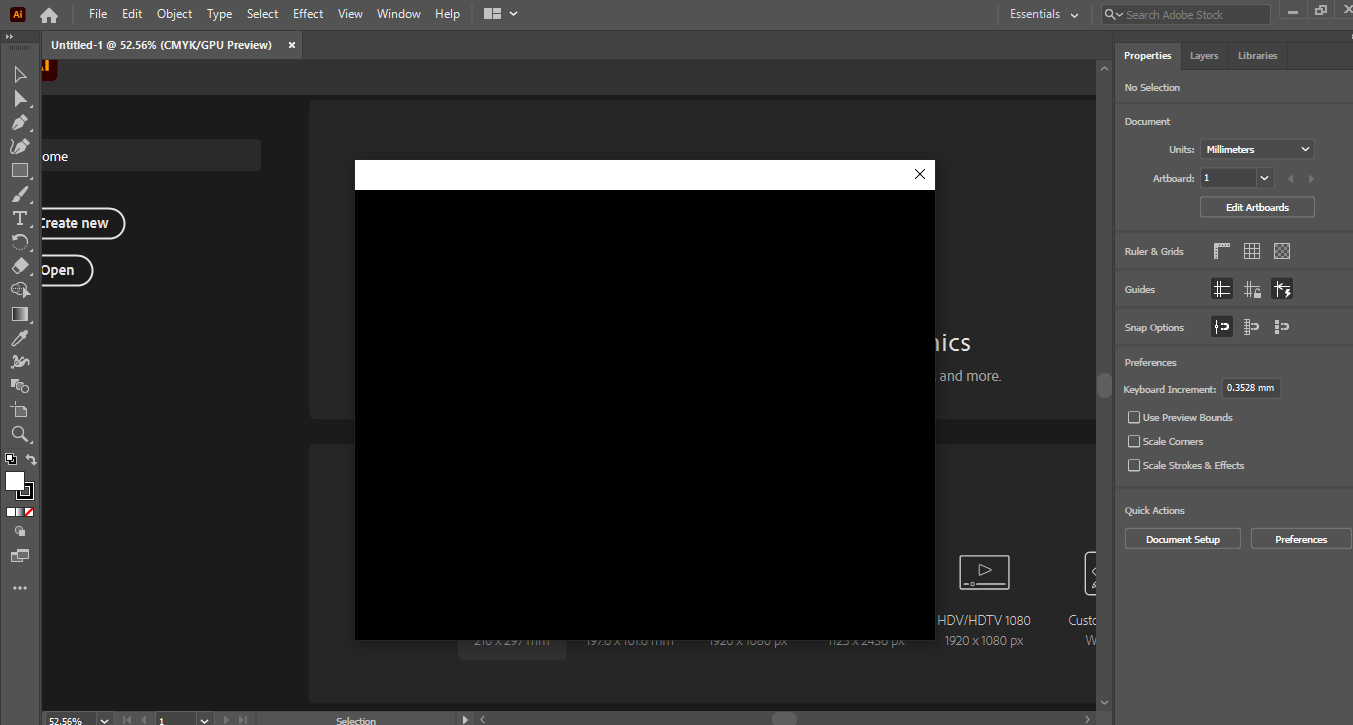Click the Edit Artboards button
1353x725 pixels.
click(x=1257, y=206)
